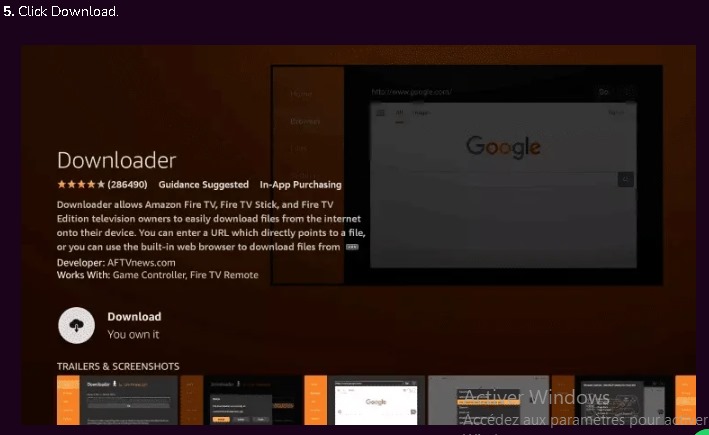Click the Google logo in the preview
709x435 pixels.
[x=503, y=147]
